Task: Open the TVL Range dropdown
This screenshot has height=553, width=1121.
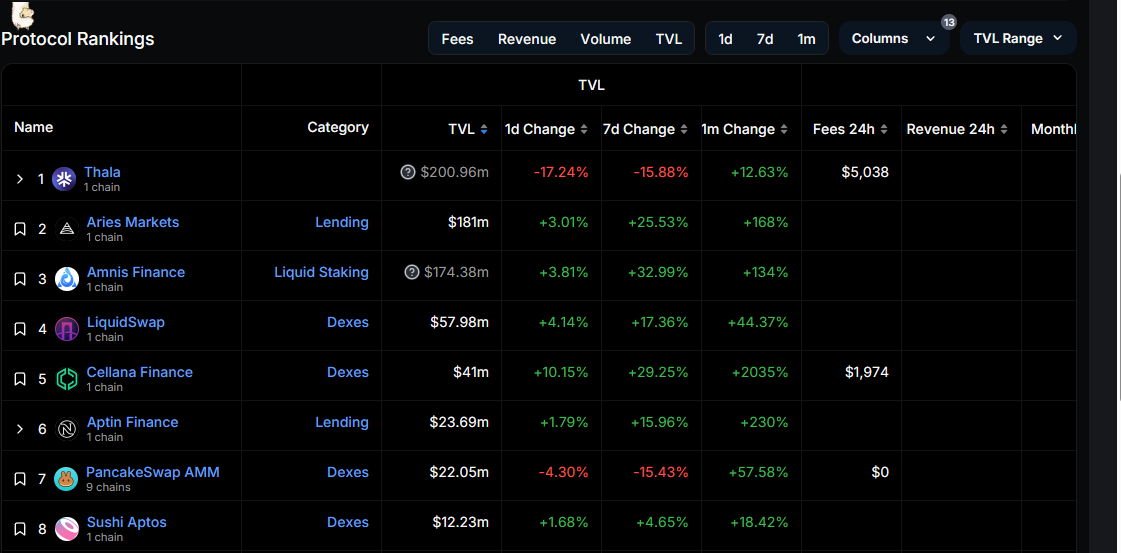Action: pos(1018,39)
